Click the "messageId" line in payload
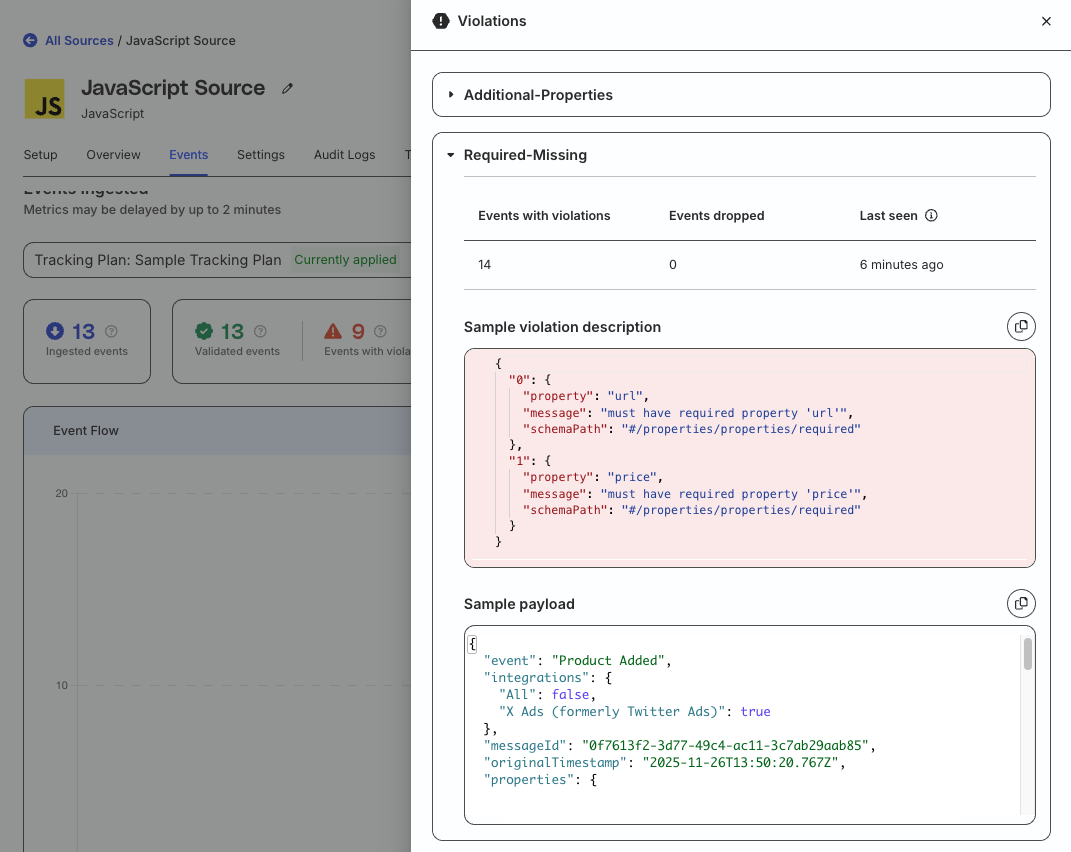 679,745
